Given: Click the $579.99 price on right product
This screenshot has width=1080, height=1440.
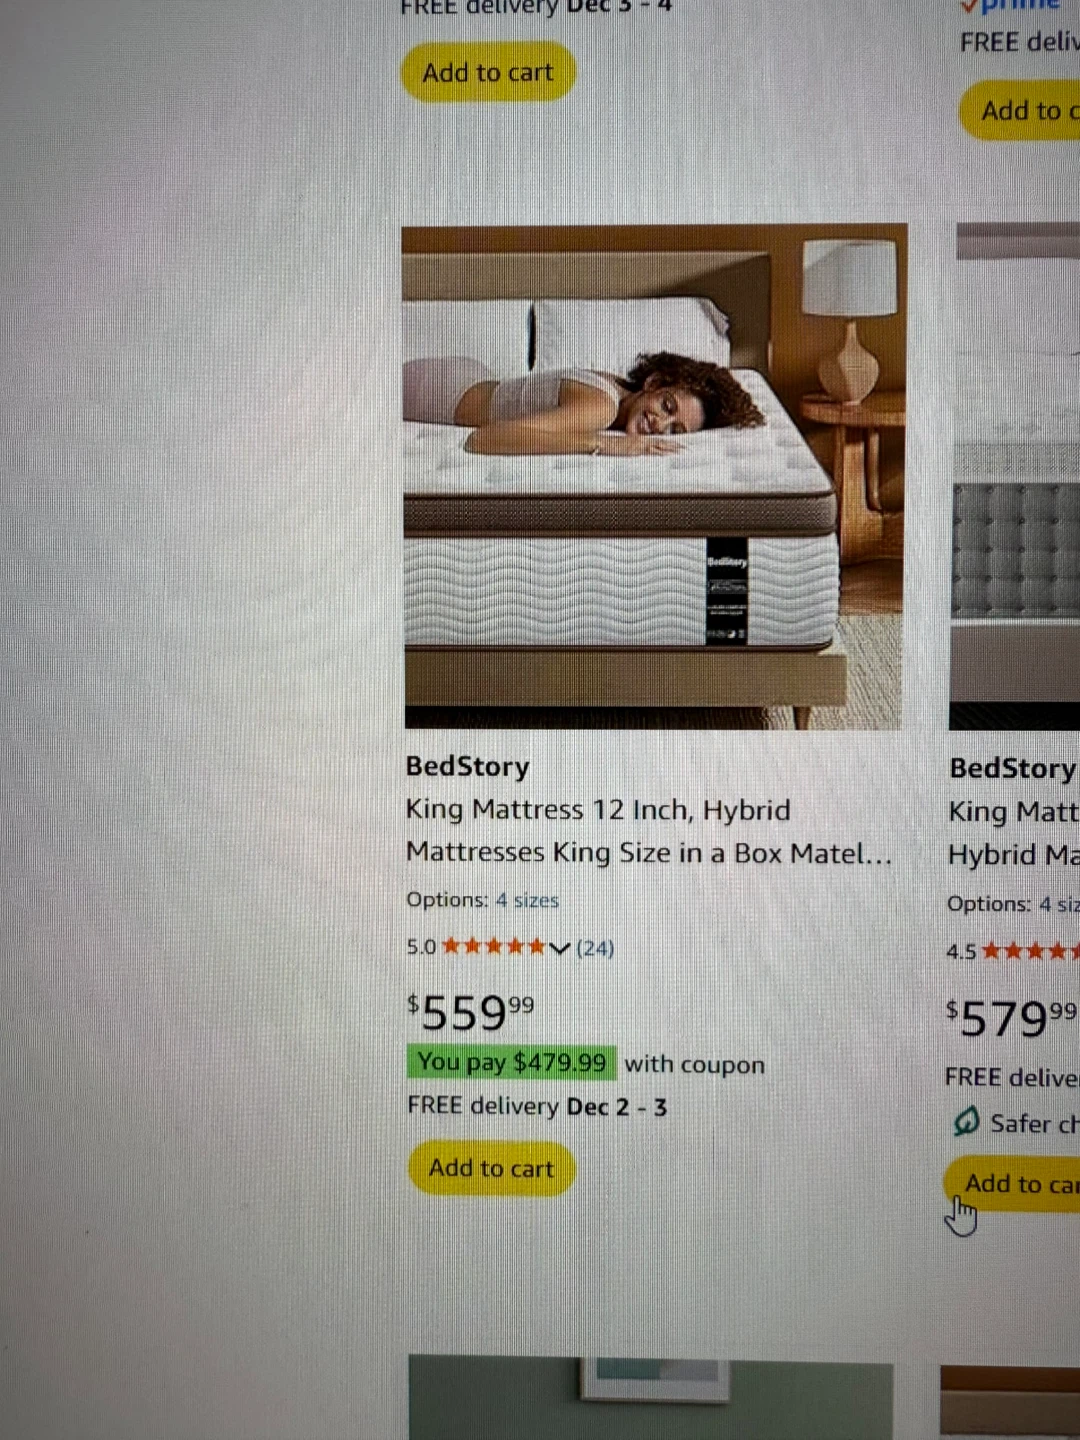Looking at the screenshot, I should pyautogui.click(x=1010, y=1018).
